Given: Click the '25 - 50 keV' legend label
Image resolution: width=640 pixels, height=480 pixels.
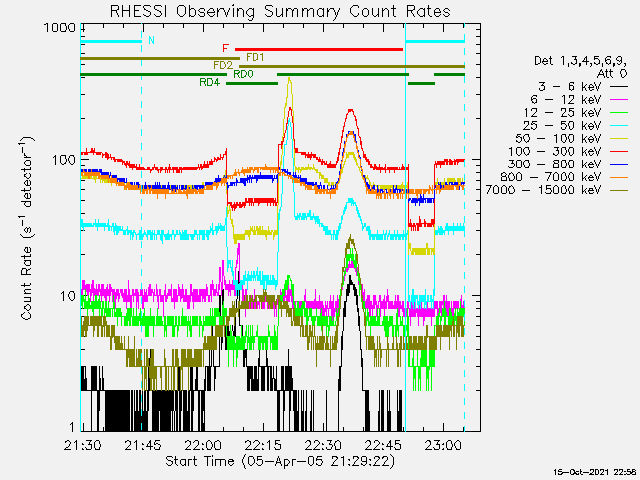Looking at the screenshot, I should [x=562, y=125].
